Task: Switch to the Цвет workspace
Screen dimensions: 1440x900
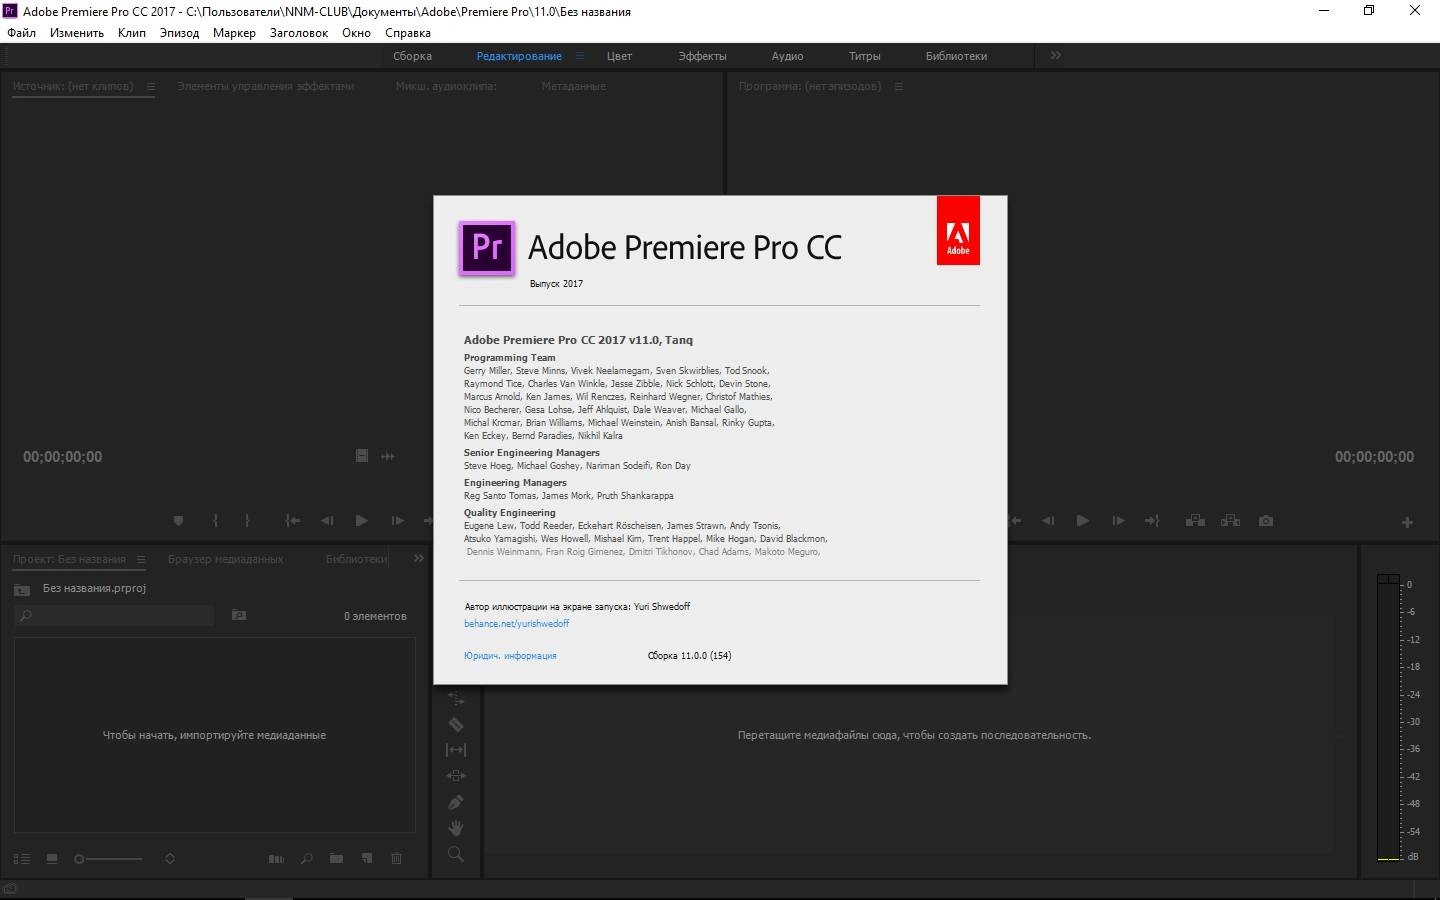Action: (619, 56)
